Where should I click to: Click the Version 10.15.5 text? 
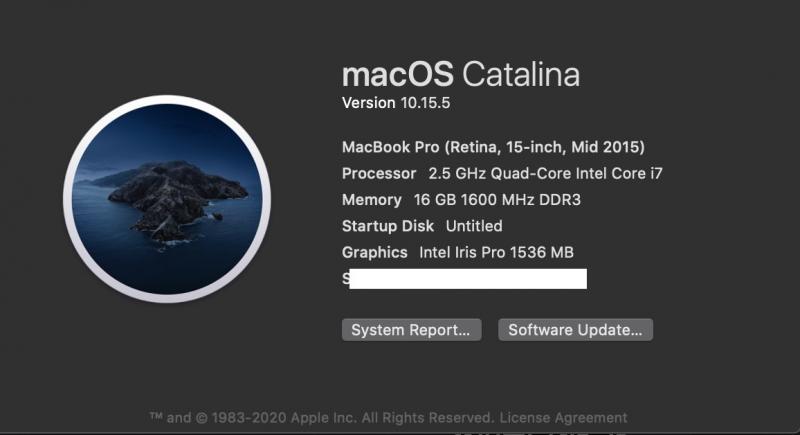(x=396, y=103)
